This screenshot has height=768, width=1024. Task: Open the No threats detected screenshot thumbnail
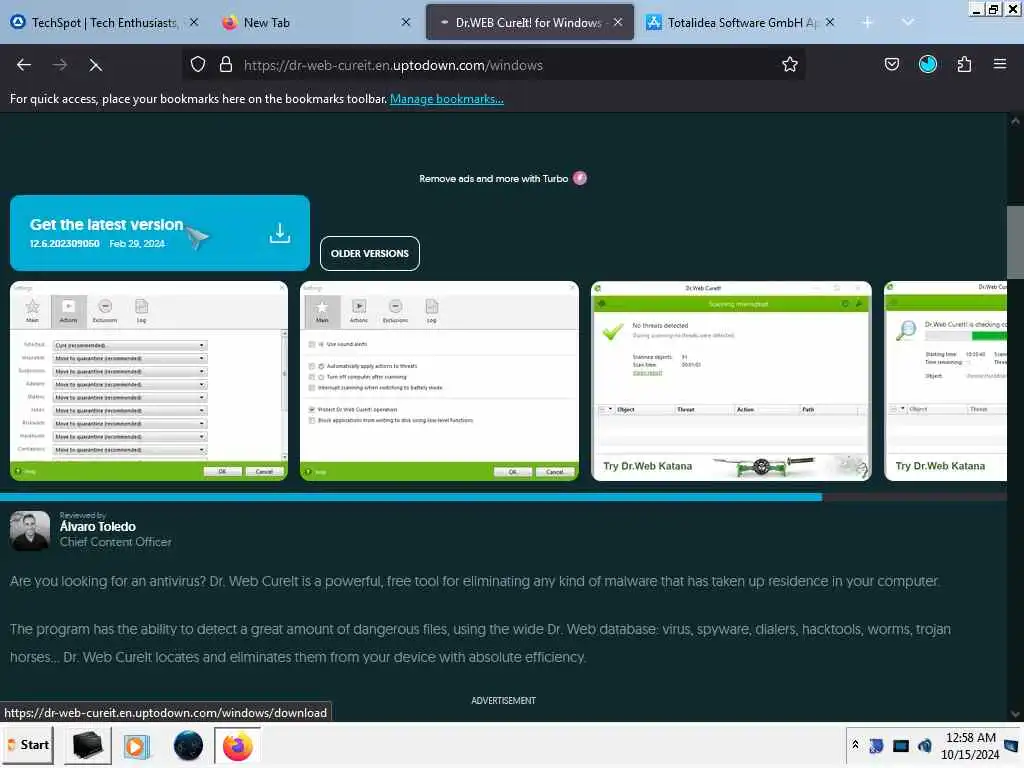pyautogui.click(x=731, y=381)
